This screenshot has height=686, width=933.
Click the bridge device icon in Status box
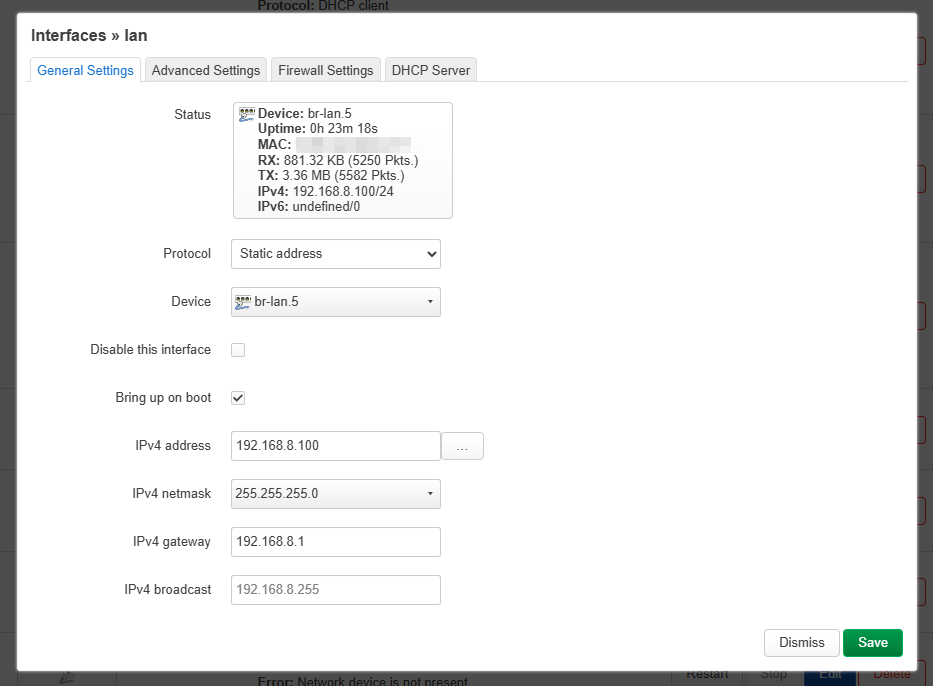[246, 115]
